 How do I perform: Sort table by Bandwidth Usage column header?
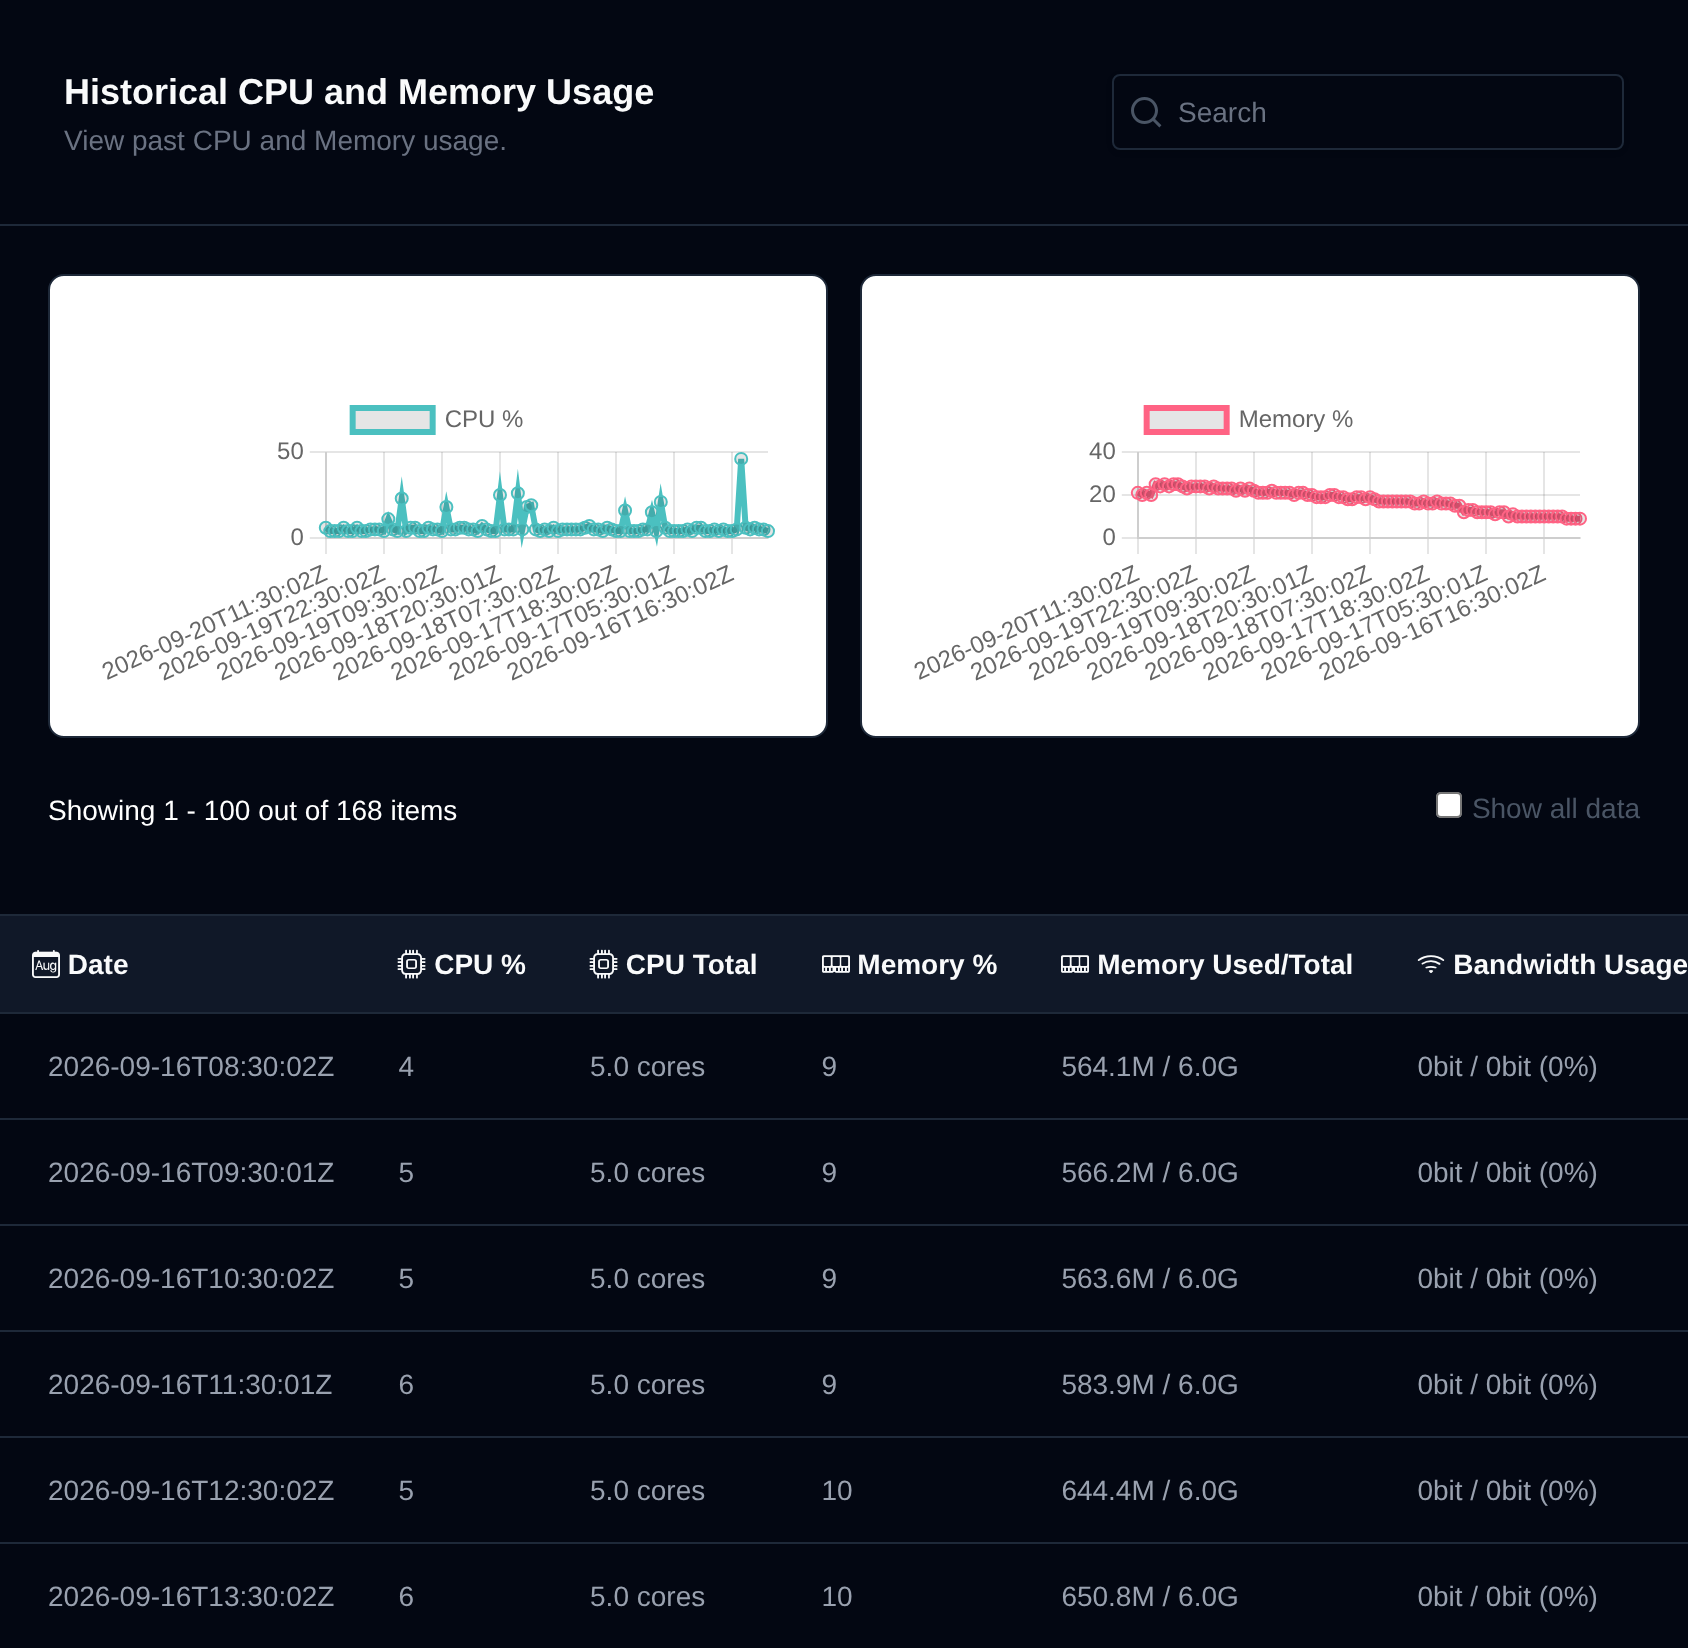(x=1570, y=964)
